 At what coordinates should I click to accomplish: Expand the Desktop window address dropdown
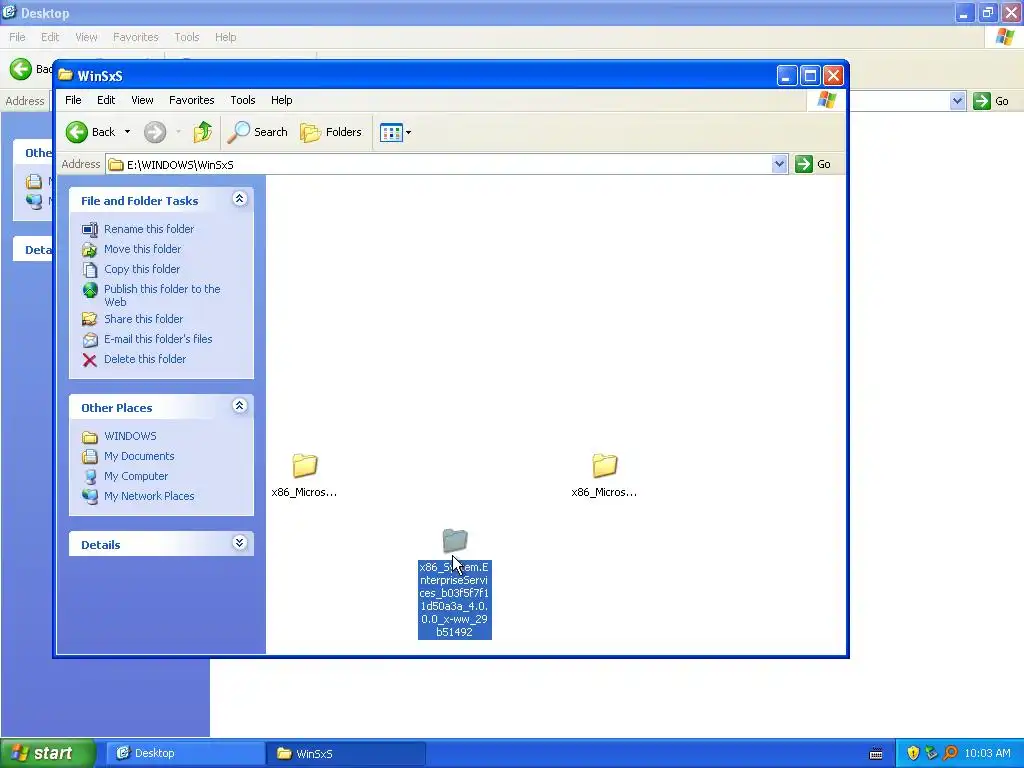click(957, 101)
